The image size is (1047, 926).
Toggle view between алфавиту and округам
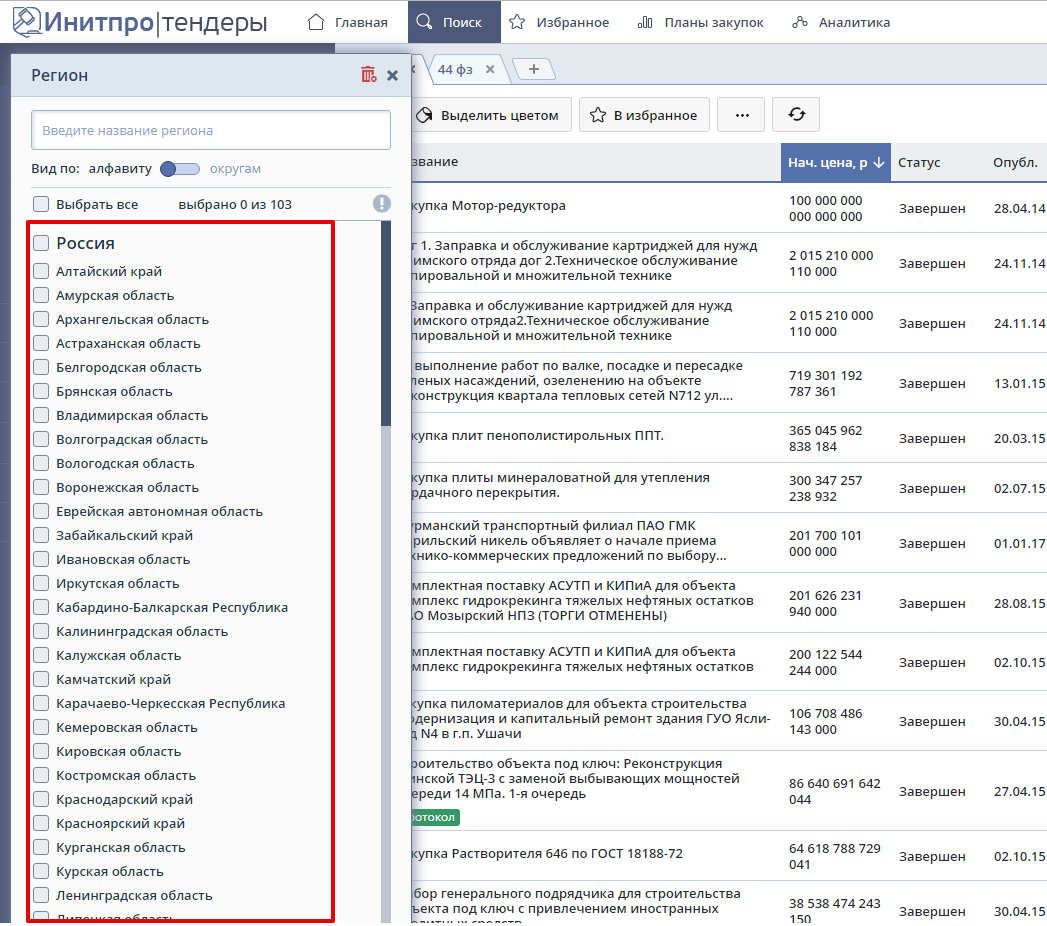(x=180, y=169)
